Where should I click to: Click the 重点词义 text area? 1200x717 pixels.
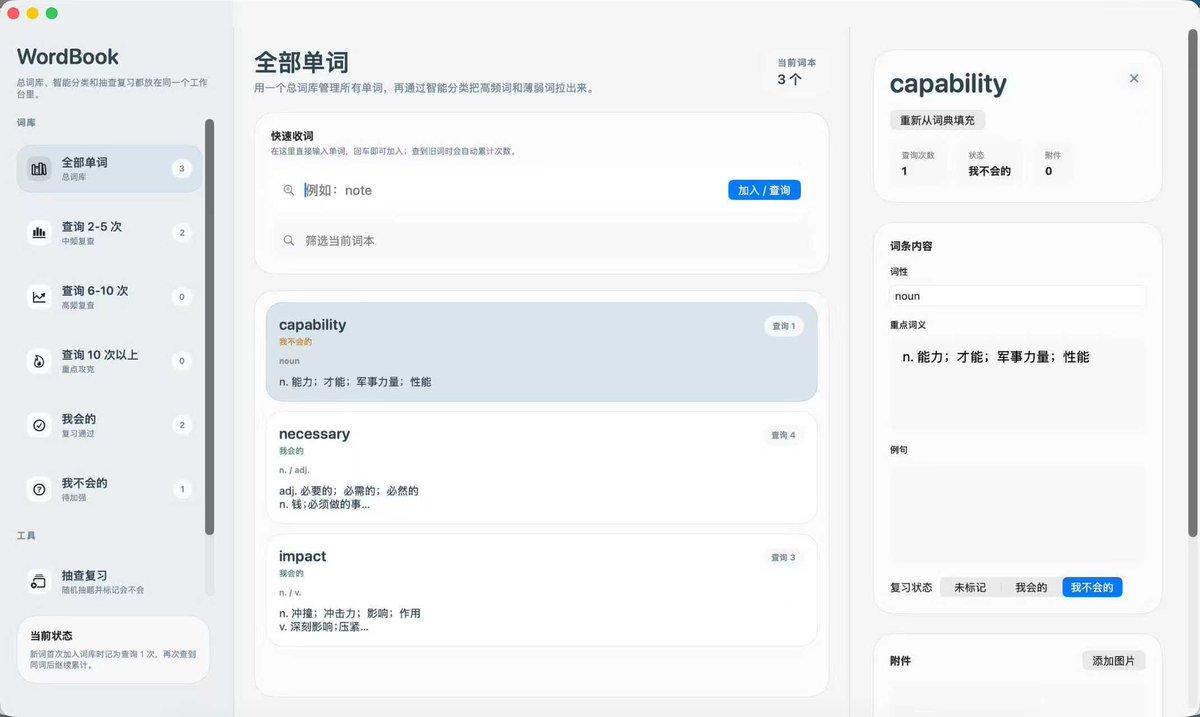[1018, 385]
